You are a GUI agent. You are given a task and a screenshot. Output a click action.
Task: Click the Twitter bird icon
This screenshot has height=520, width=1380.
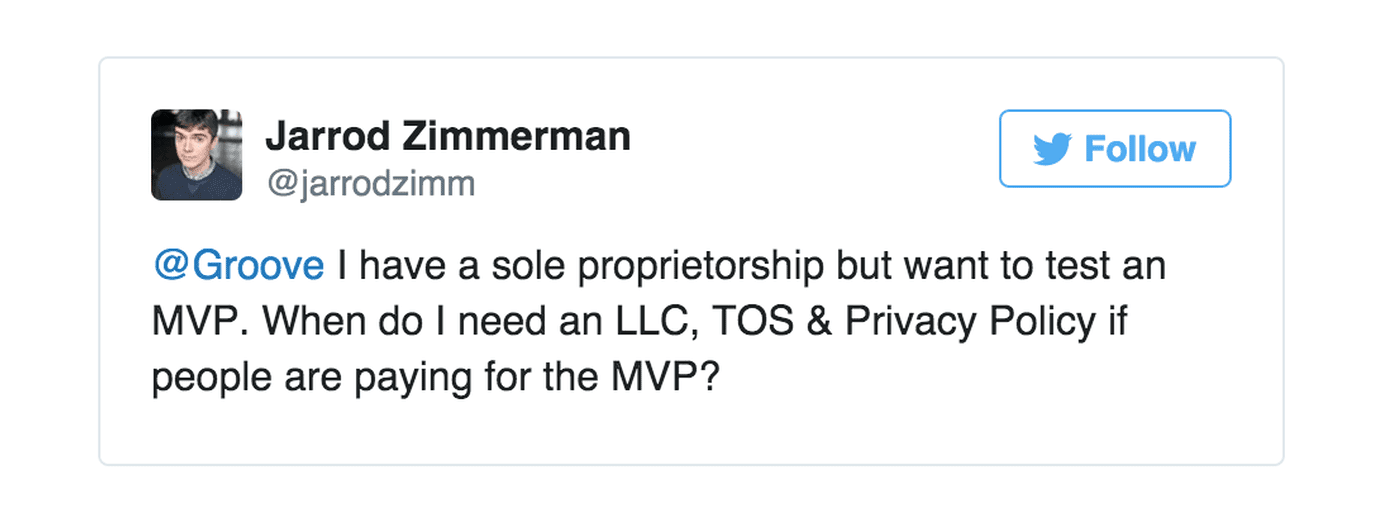point(1053,150)
